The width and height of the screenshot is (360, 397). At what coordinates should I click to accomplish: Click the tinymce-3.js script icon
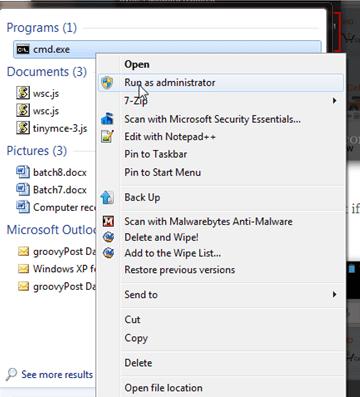pyautogui.click(x=23, y=128)
